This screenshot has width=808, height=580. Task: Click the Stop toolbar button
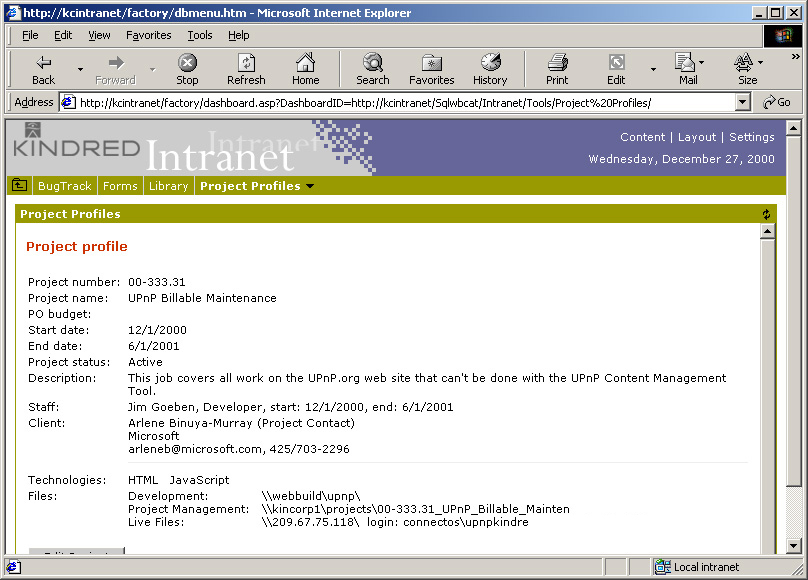click(x=187, y=69)
